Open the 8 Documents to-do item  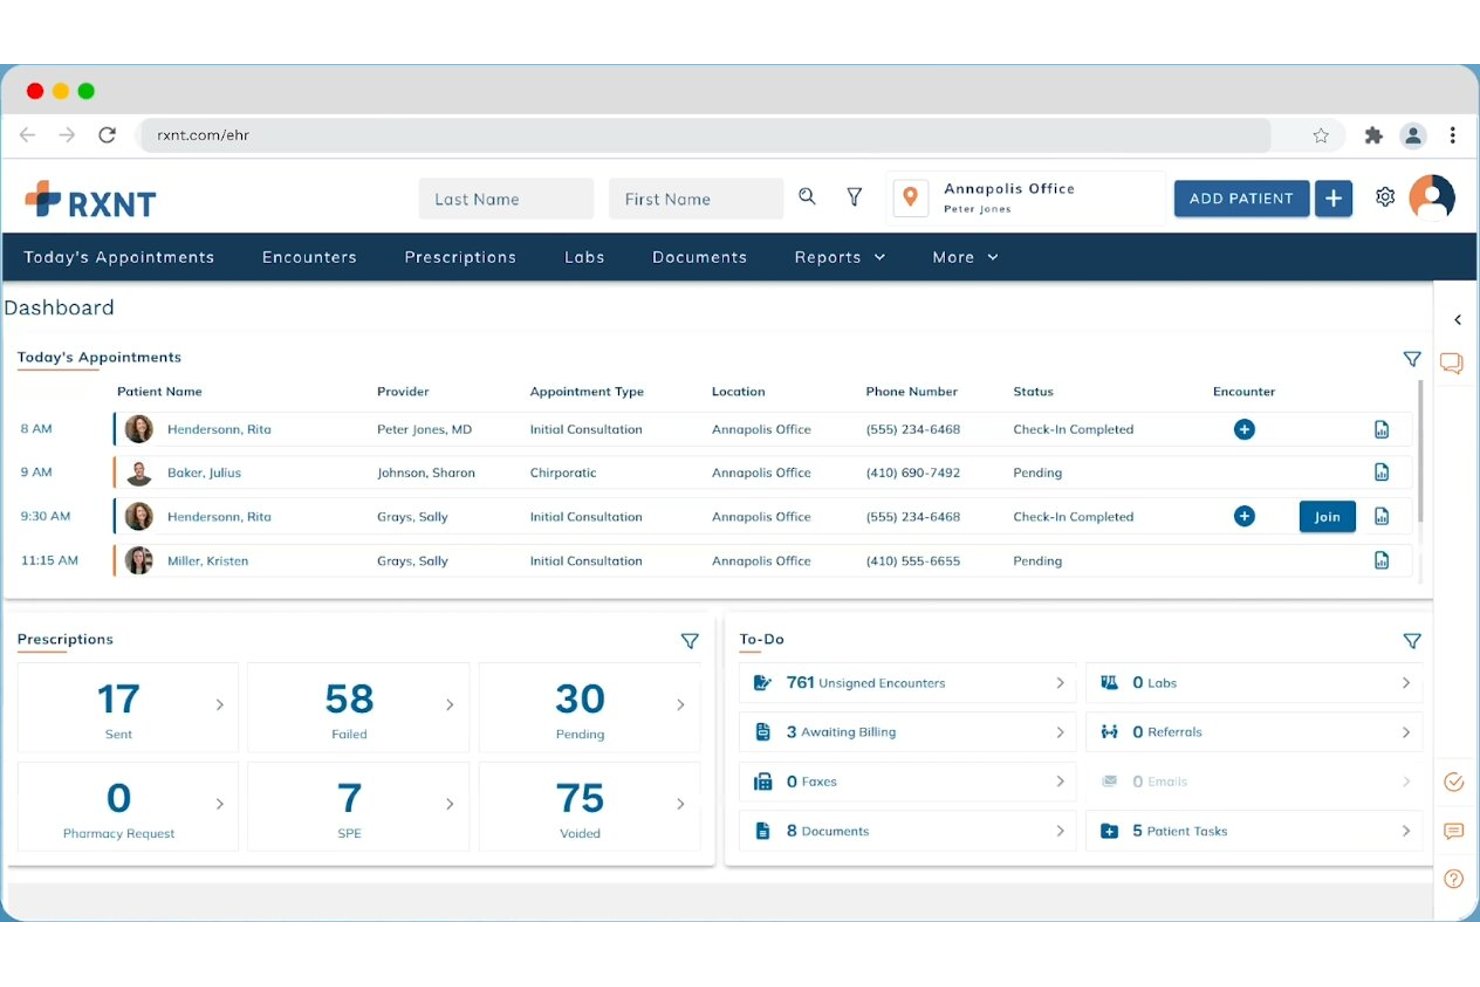907,831
